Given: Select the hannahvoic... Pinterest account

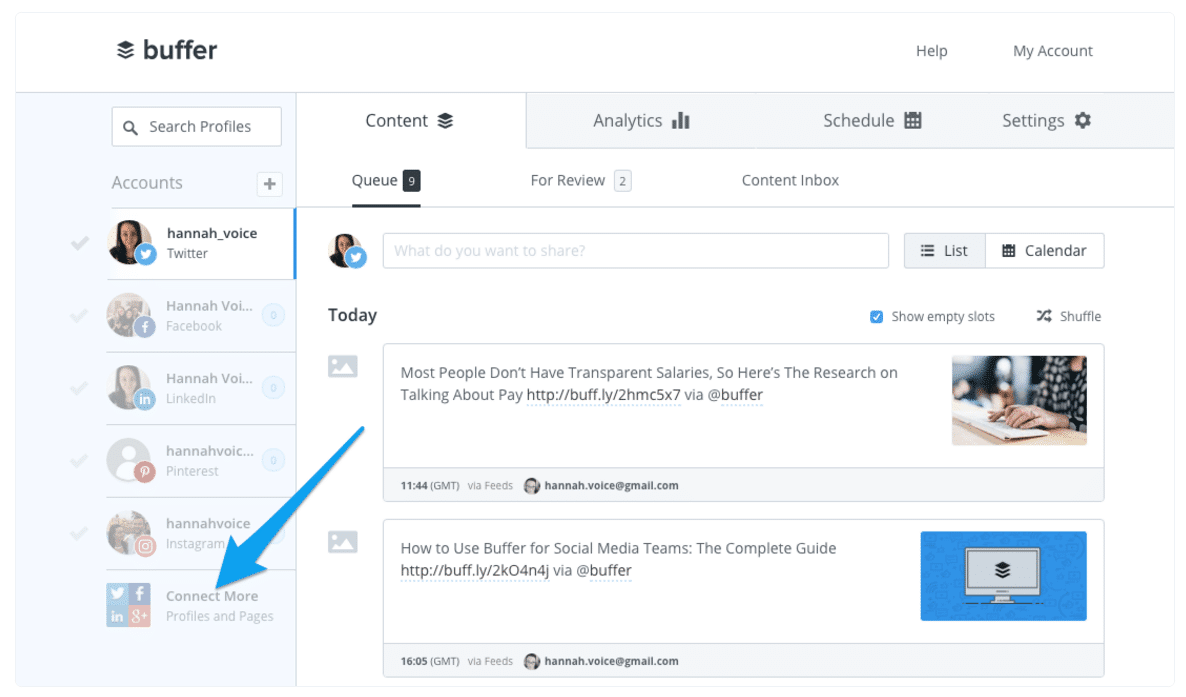Looking at the screenshot, I should click(x=200, y=460).
